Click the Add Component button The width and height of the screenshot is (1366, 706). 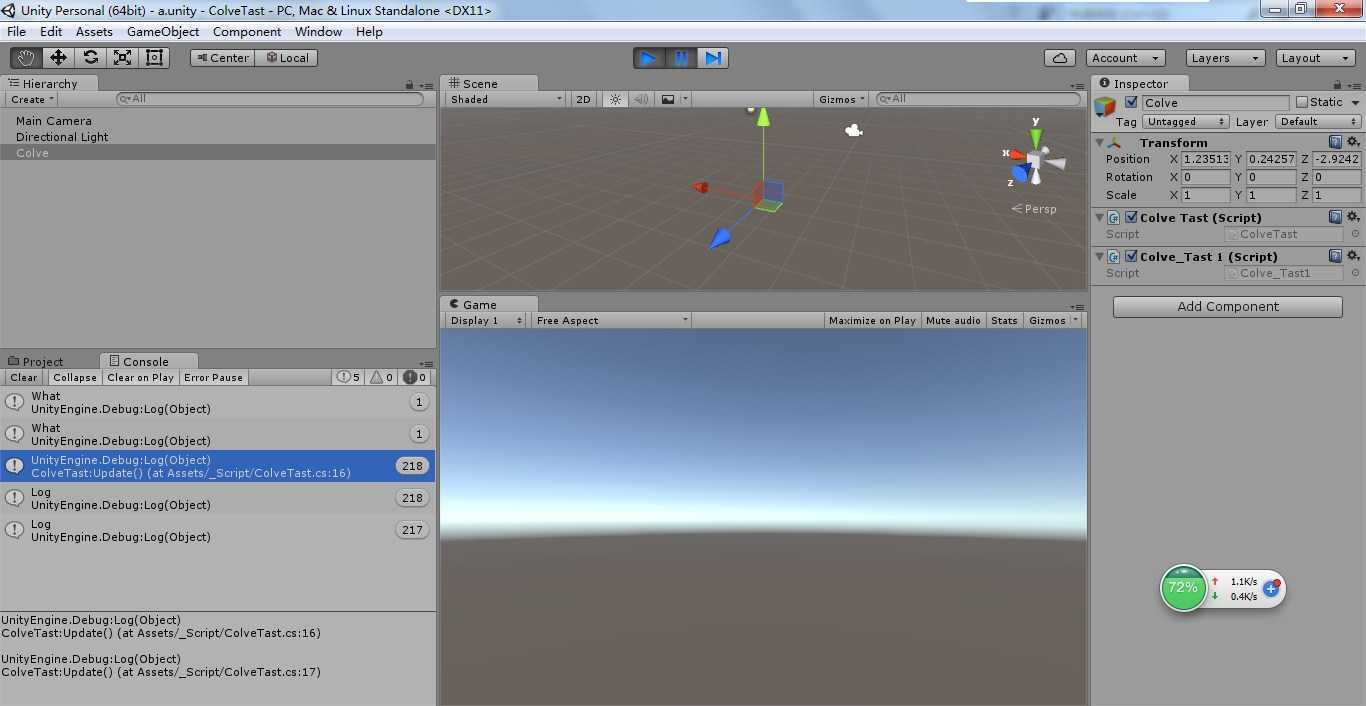coord(1227,307)
